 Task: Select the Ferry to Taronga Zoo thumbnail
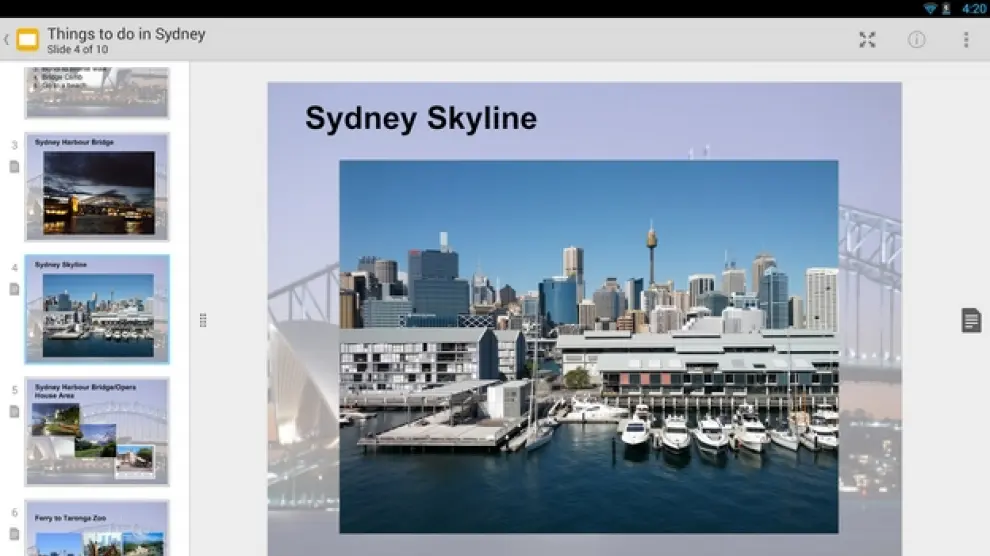pos(97,530)
